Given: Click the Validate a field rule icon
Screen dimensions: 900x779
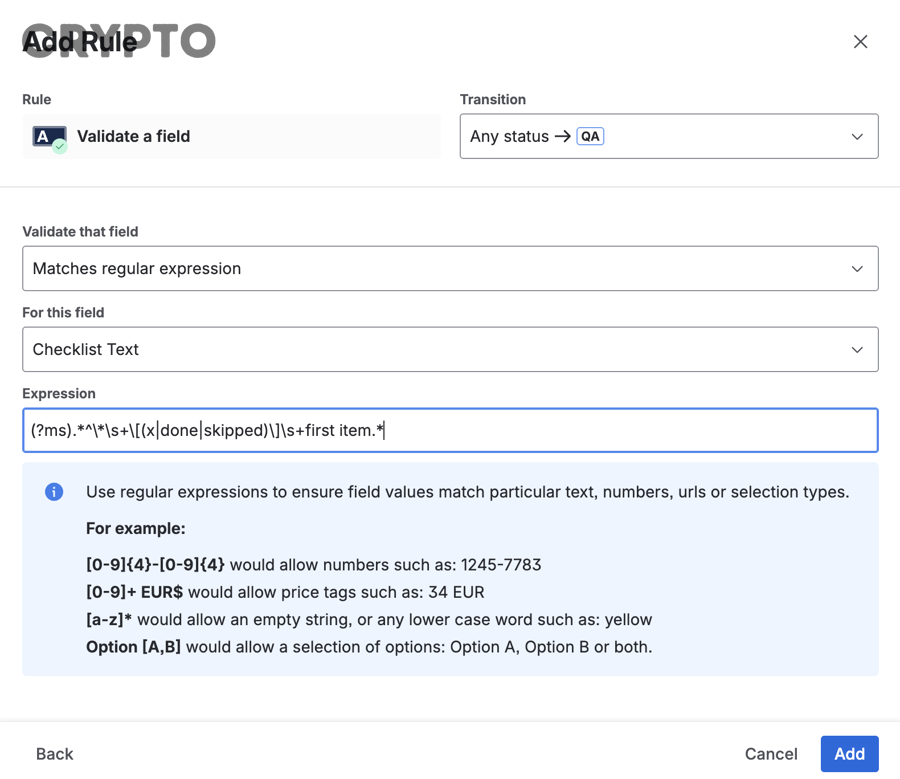Looking at the screenshot, I should click(49, 138).
